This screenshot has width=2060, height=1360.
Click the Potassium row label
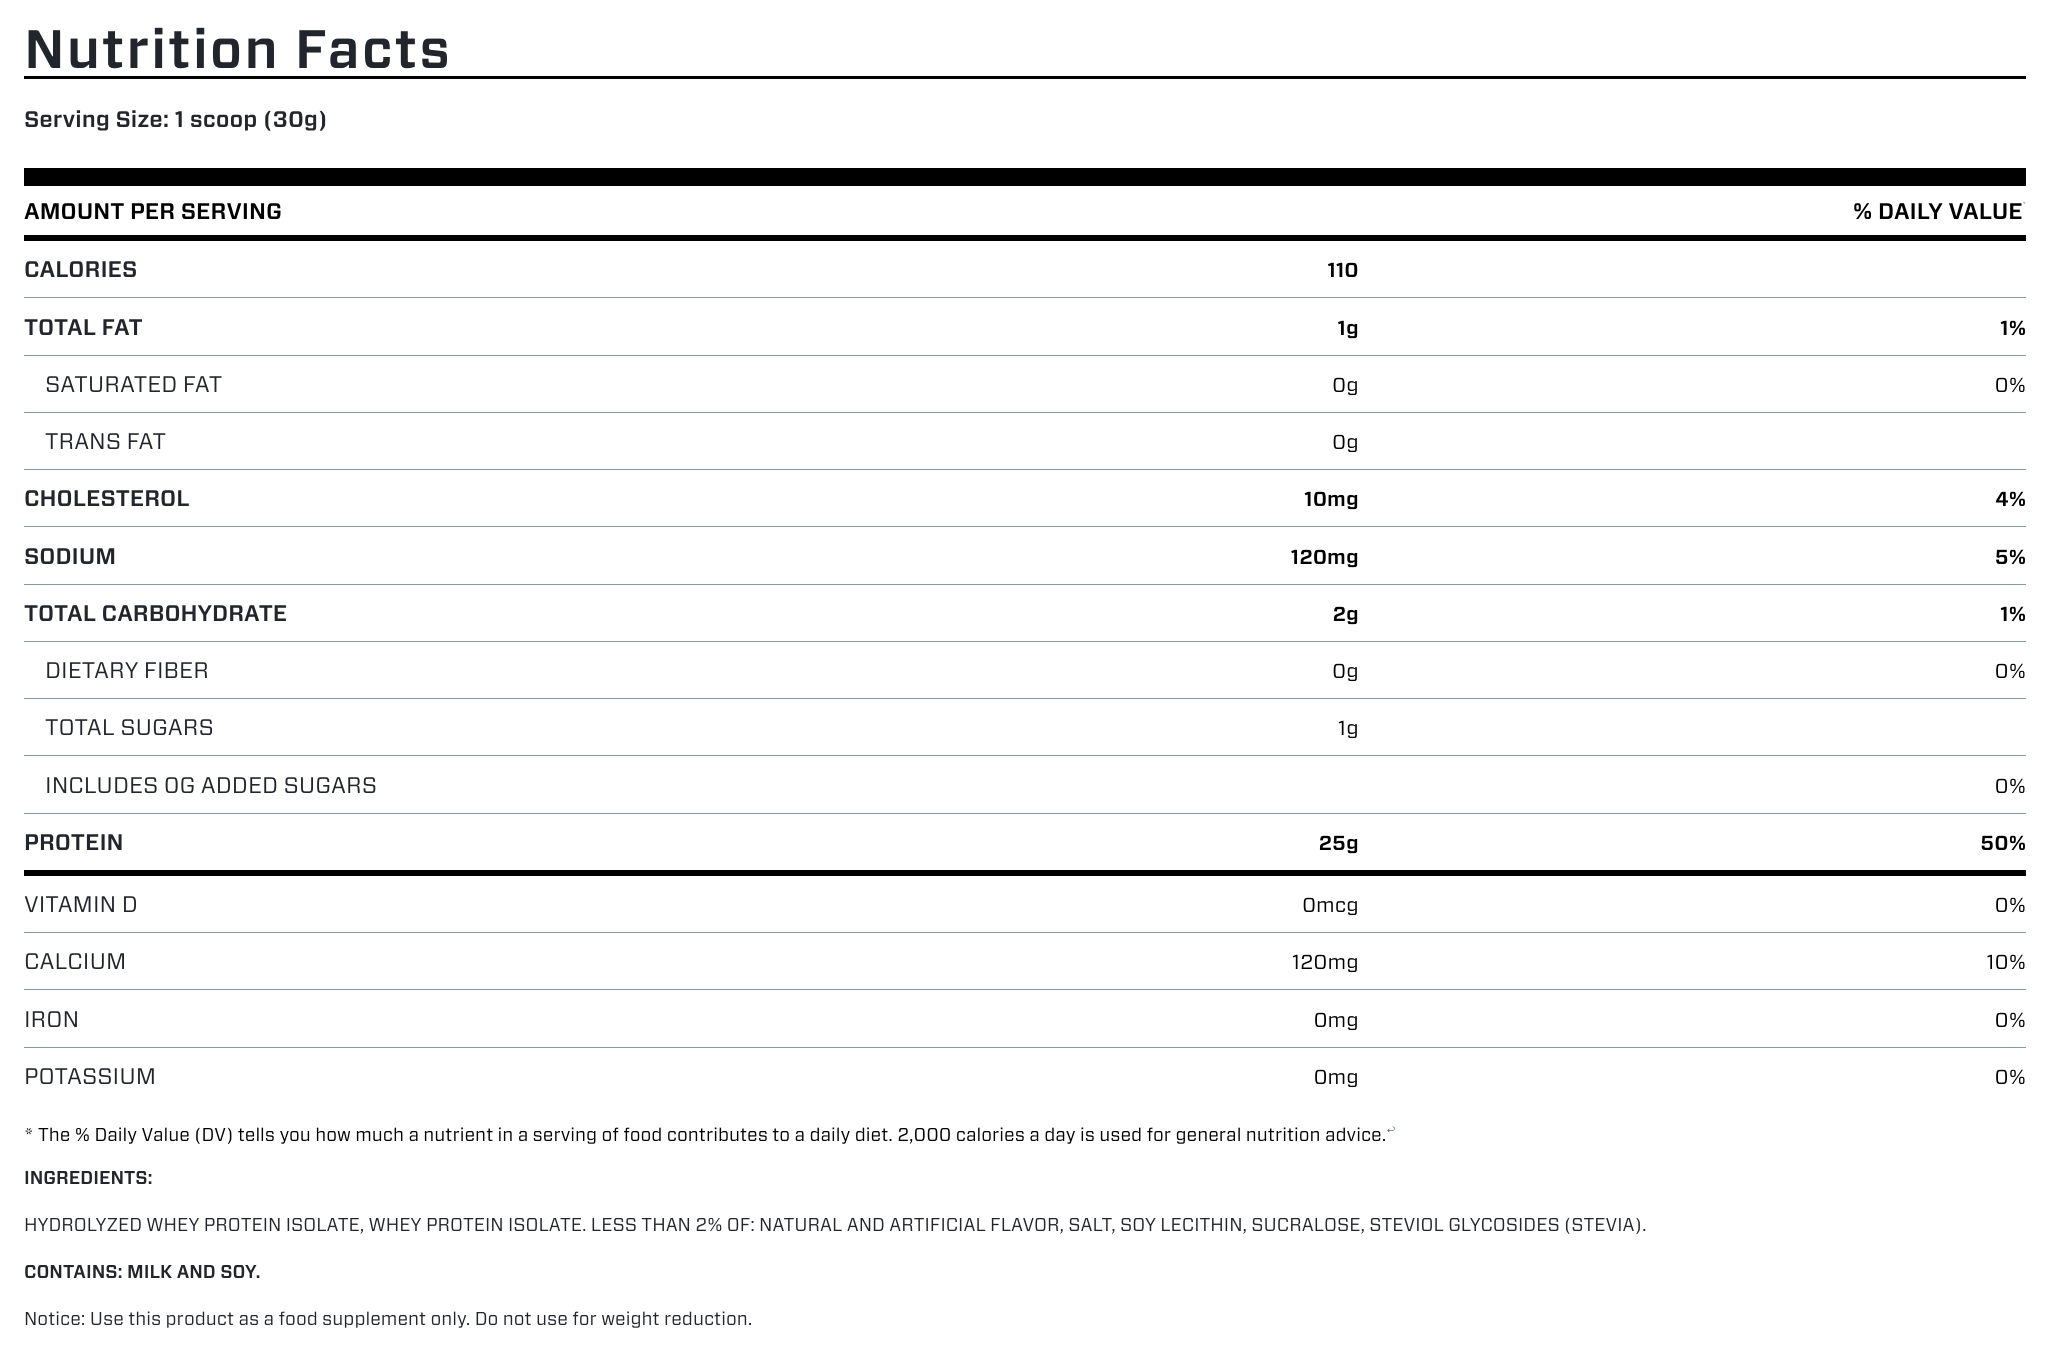pos(90,1077)
